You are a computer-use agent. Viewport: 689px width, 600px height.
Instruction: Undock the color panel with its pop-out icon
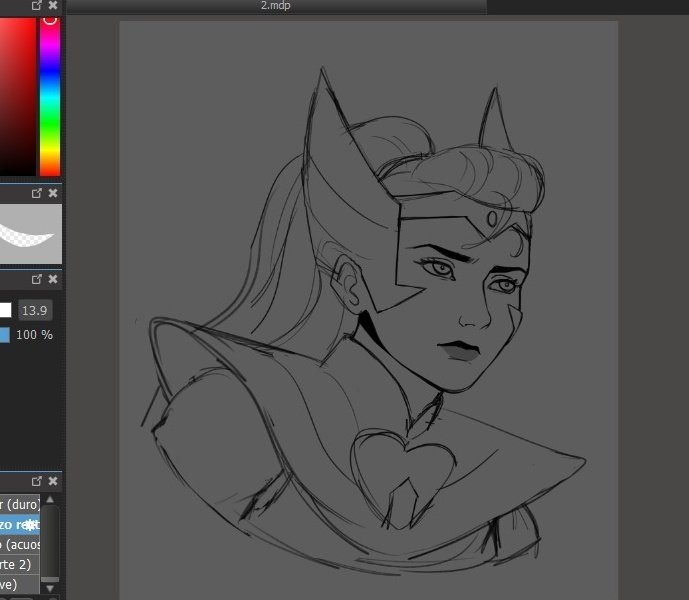point(37,5)
